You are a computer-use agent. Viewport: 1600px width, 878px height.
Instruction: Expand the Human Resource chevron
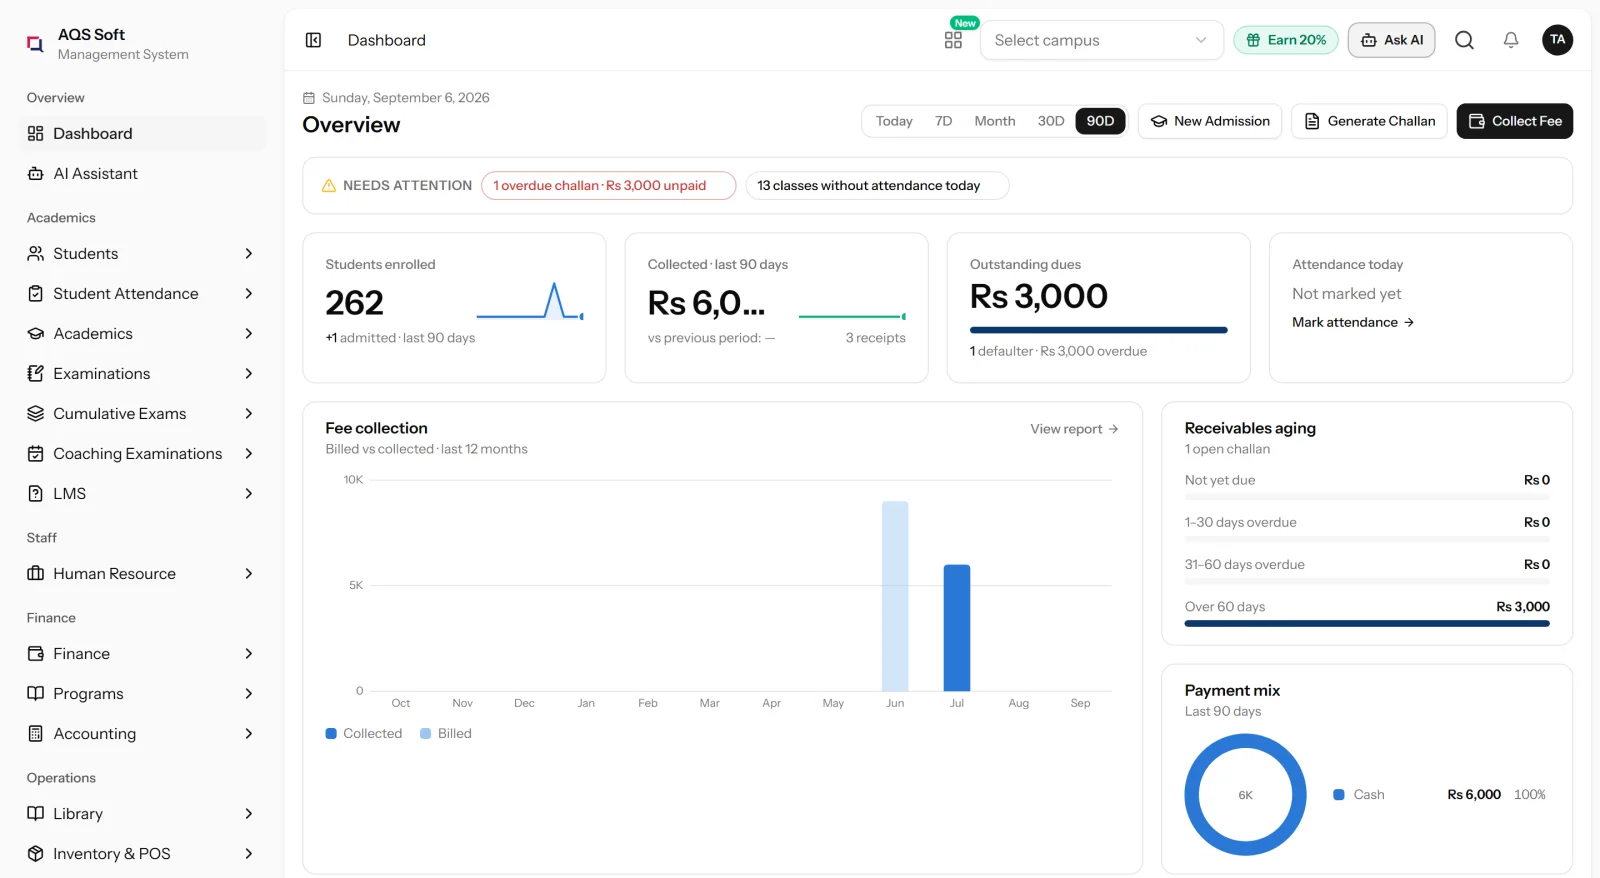pos(249,574)
